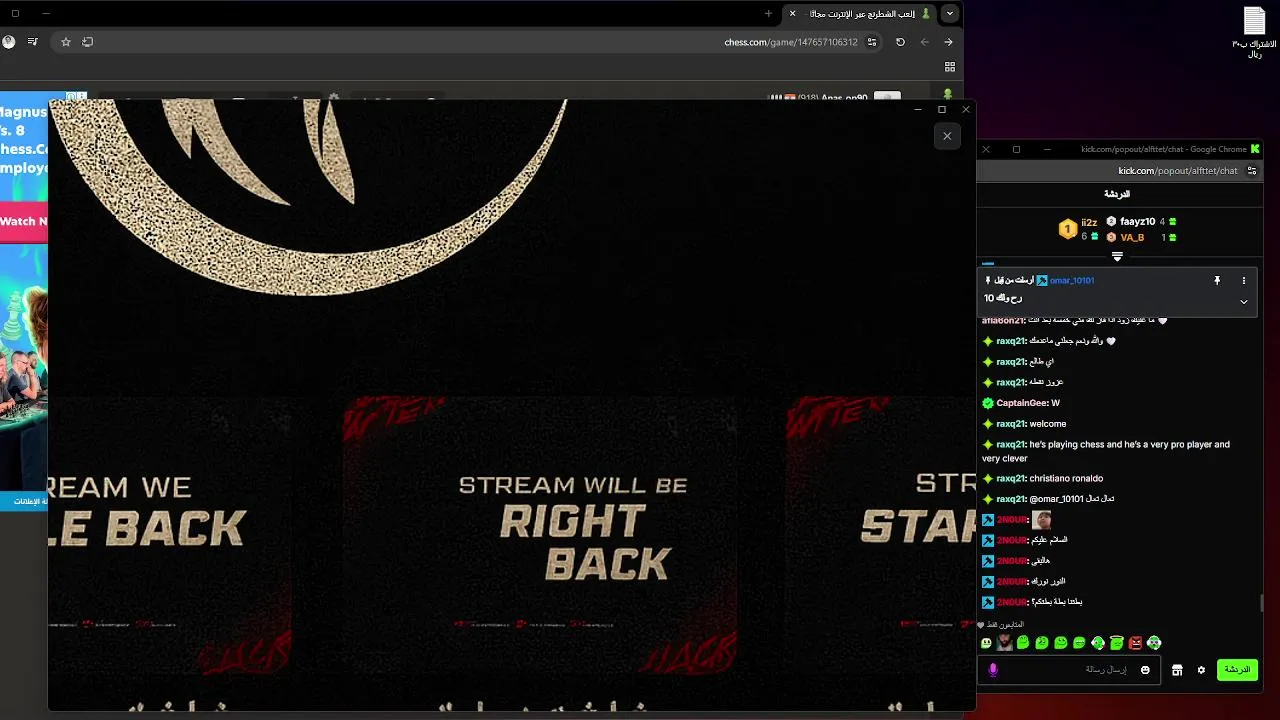Go forward in the chess.com browser window
The height and width of the screenshot is (720, 1280).
[924, 42]
